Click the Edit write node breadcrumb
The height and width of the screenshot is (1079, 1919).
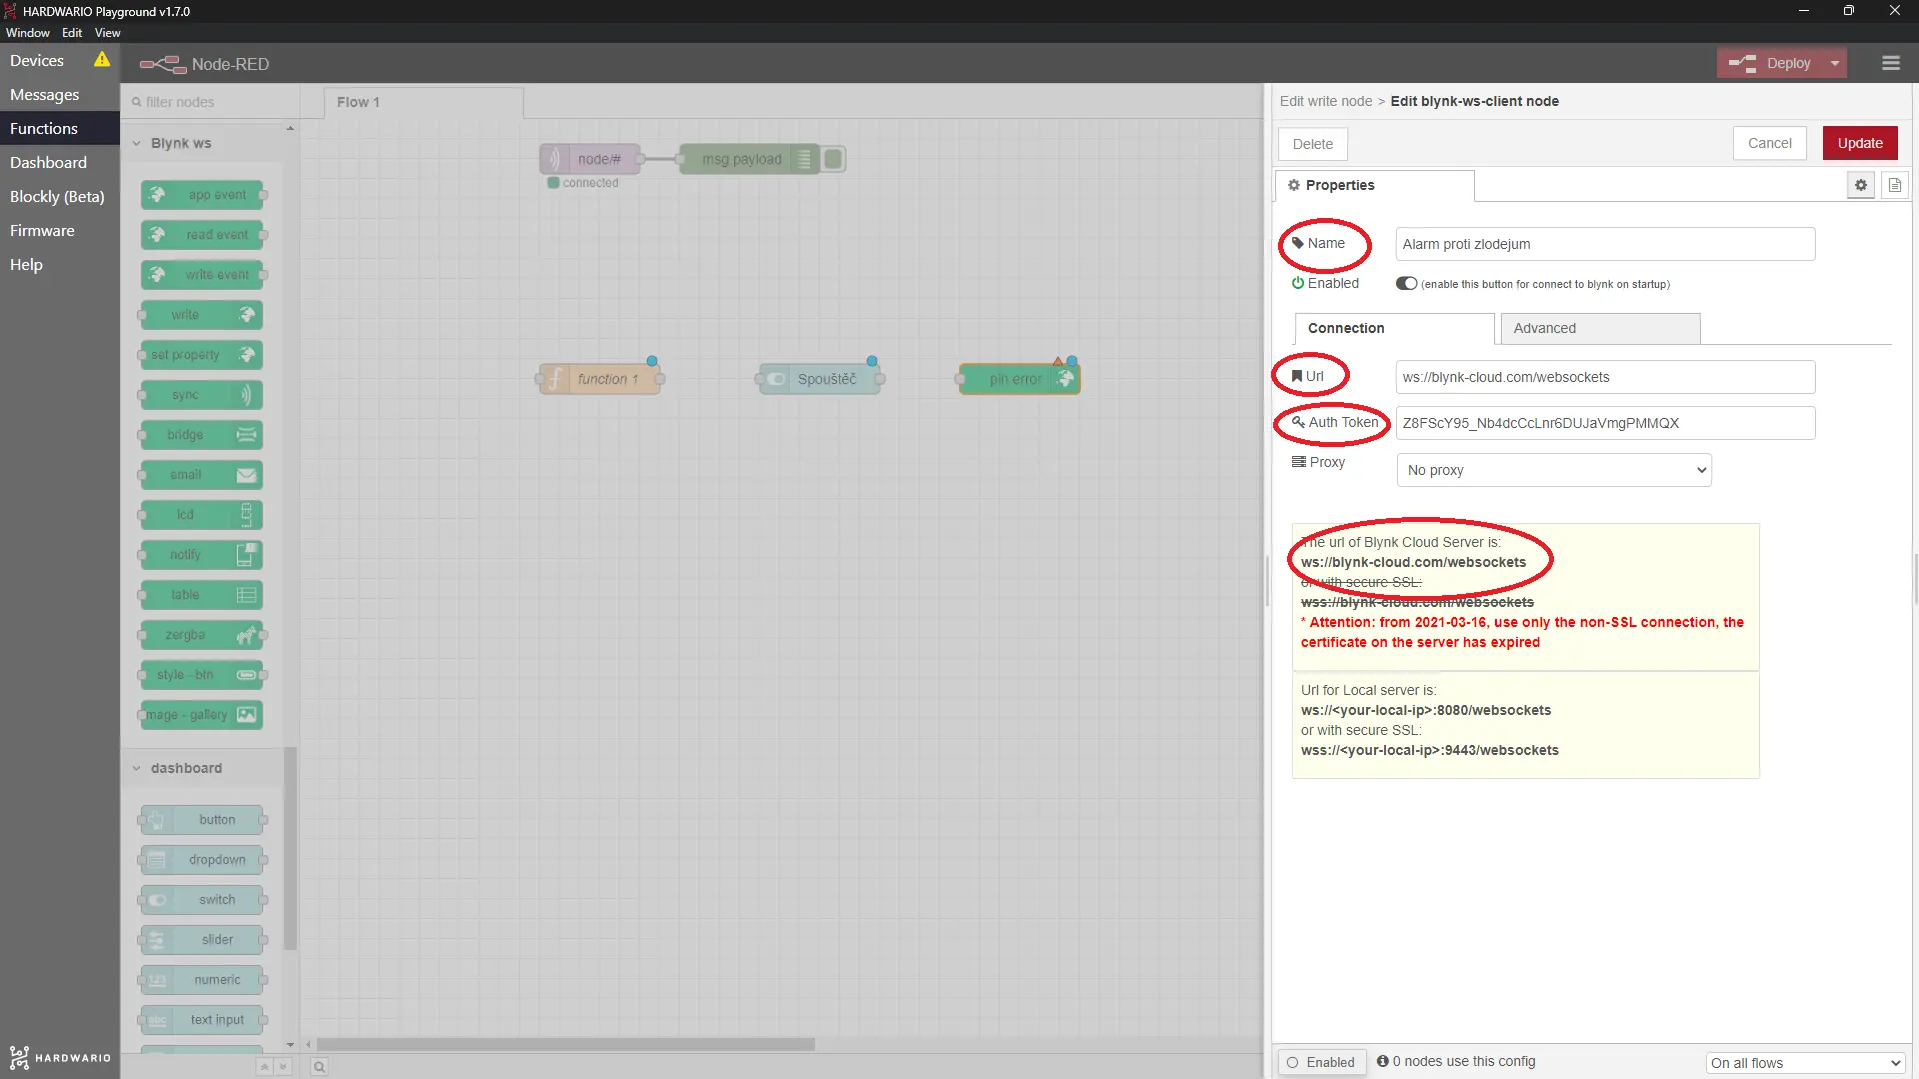coord(1326,101)
